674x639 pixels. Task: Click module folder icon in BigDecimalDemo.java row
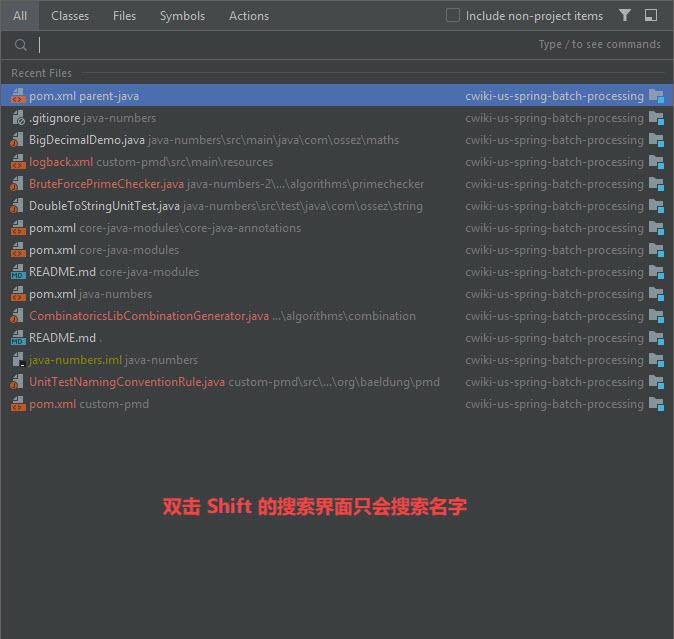(656, 140)
